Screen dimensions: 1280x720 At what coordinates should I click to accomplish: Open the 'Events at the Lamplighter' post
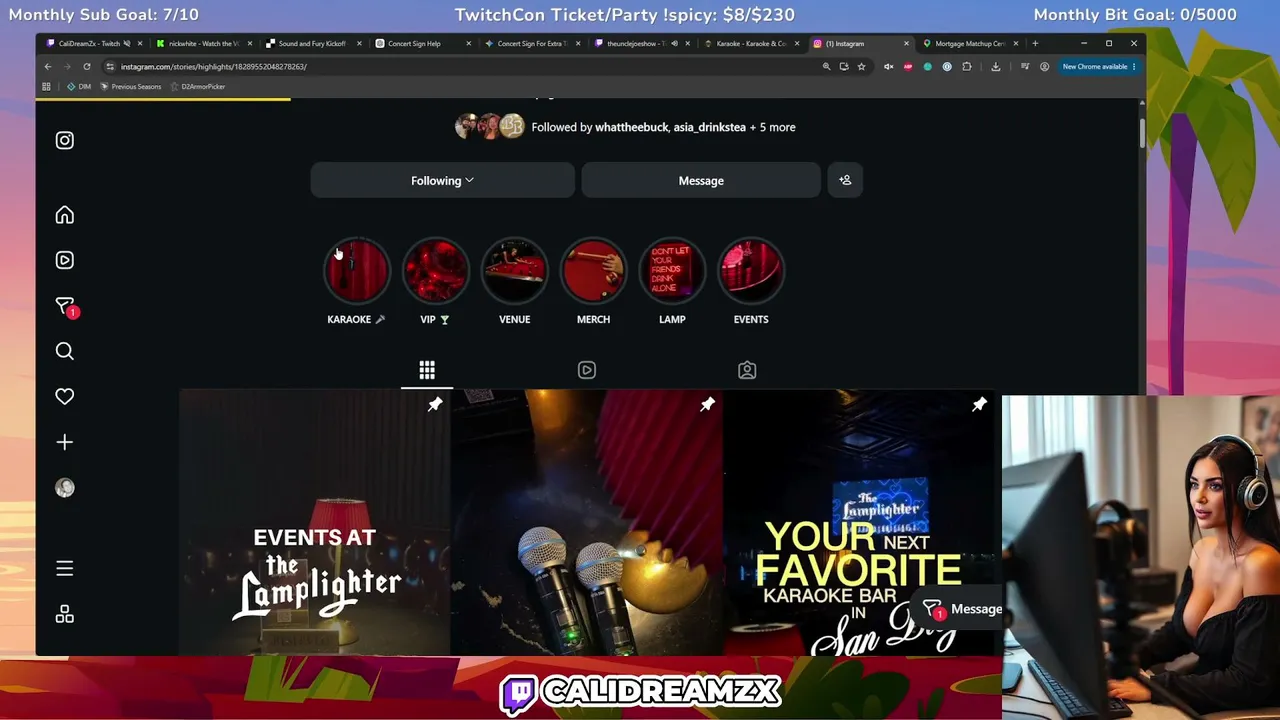point(315,522)
